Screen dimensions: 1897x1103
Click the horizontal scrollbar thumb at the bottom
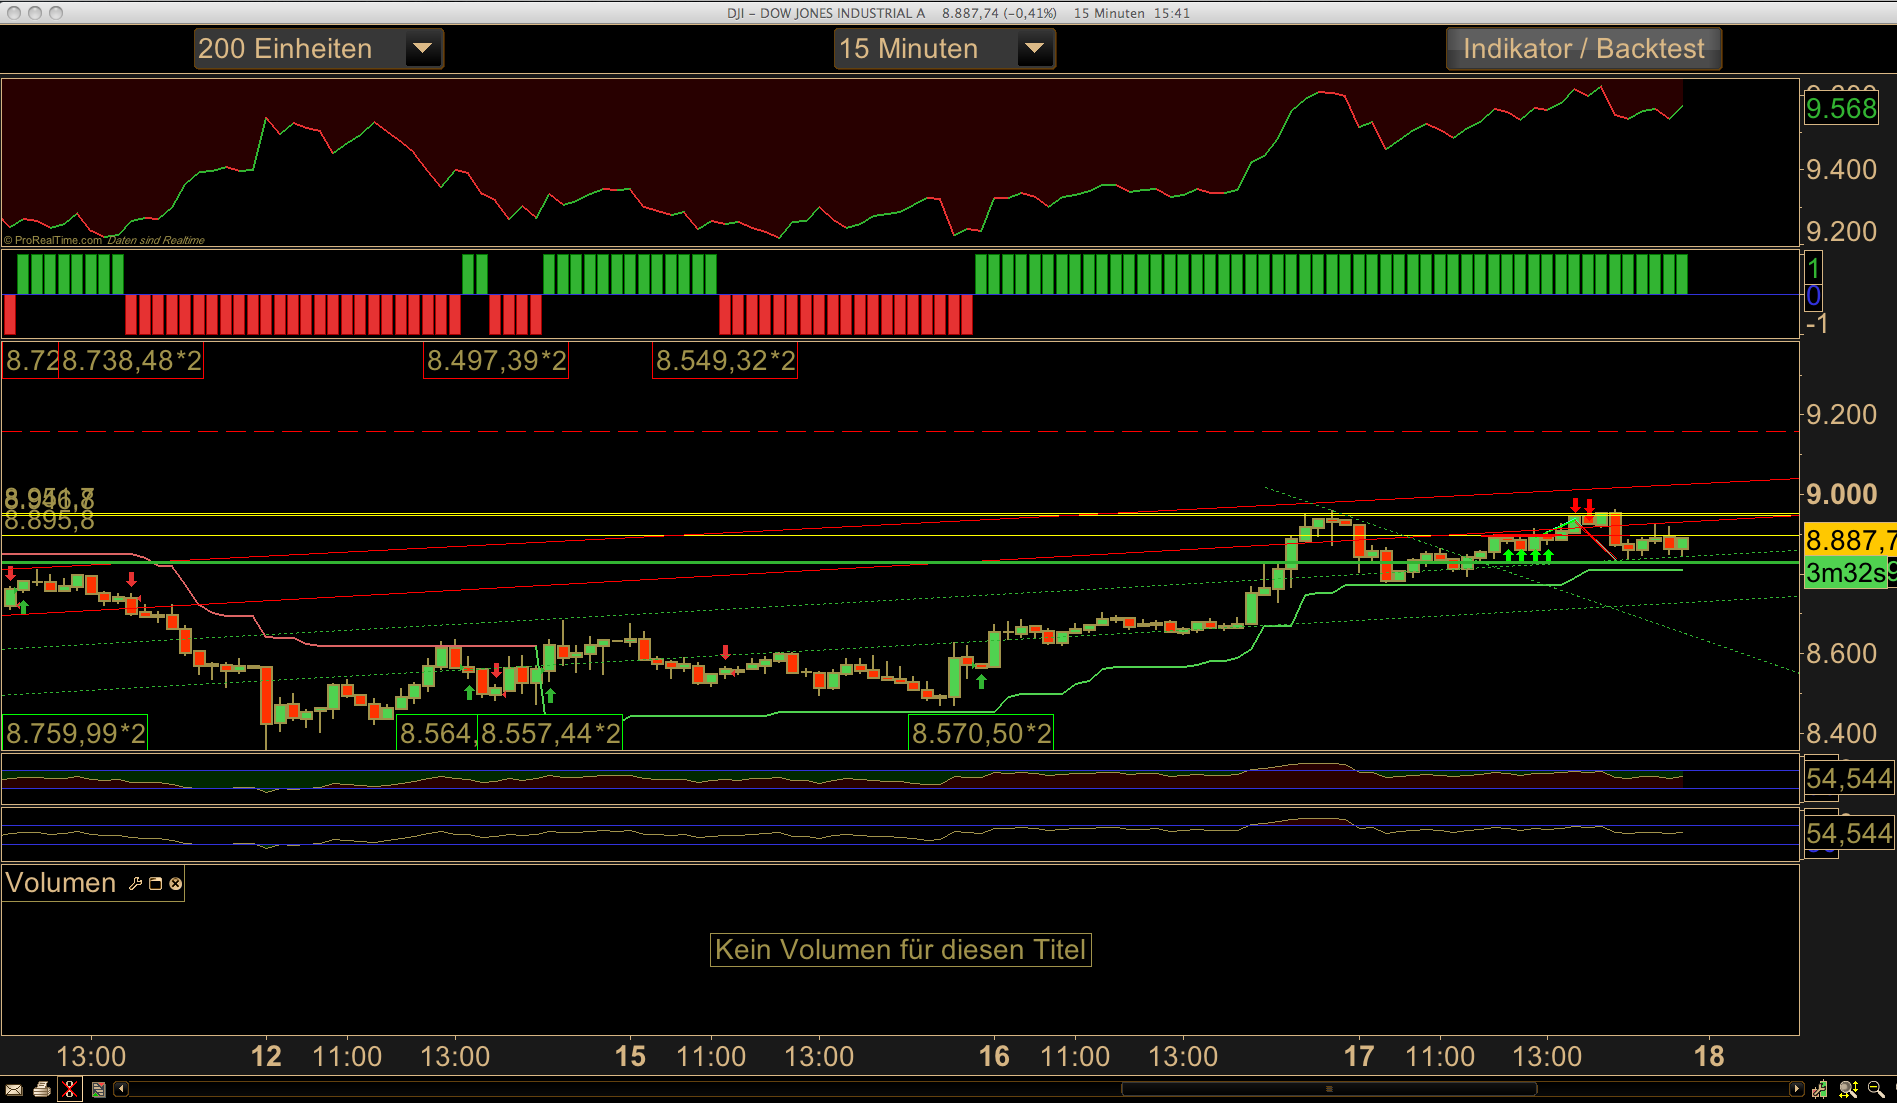1329,1089
